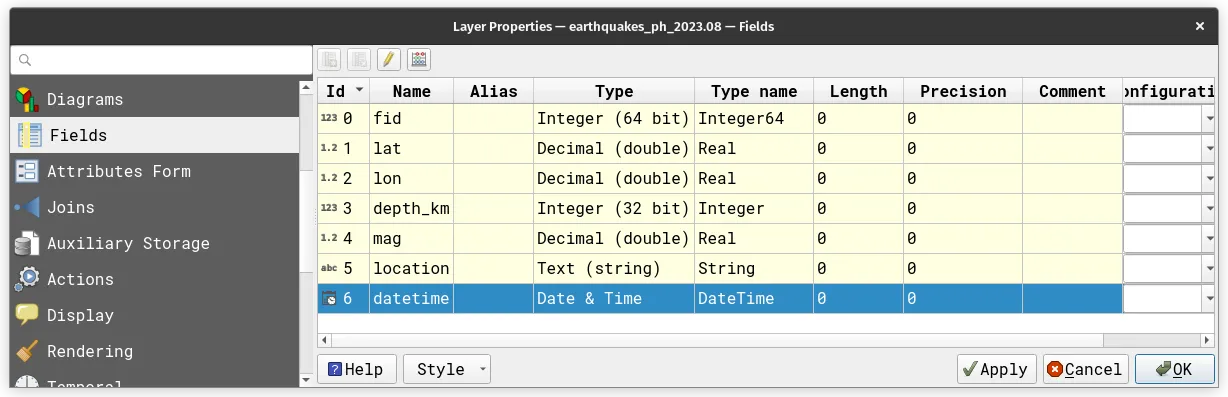
Task: Click the Cancel button
Action: coord(1085,369)
